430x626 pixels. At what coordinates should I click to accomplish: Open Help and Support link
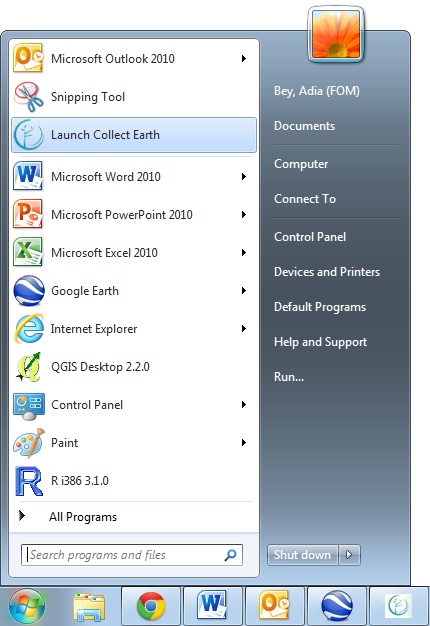point(320,342)
